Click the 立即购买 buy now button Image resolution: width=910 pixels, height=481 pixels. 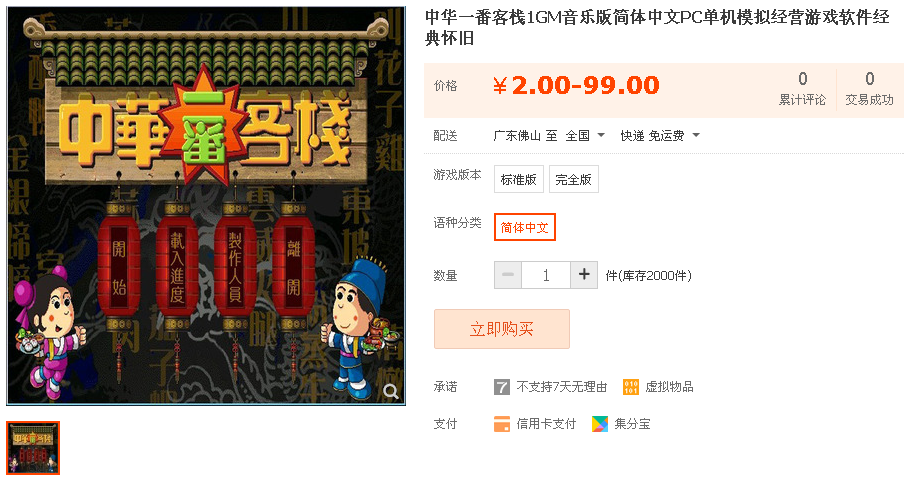[501, 329]
